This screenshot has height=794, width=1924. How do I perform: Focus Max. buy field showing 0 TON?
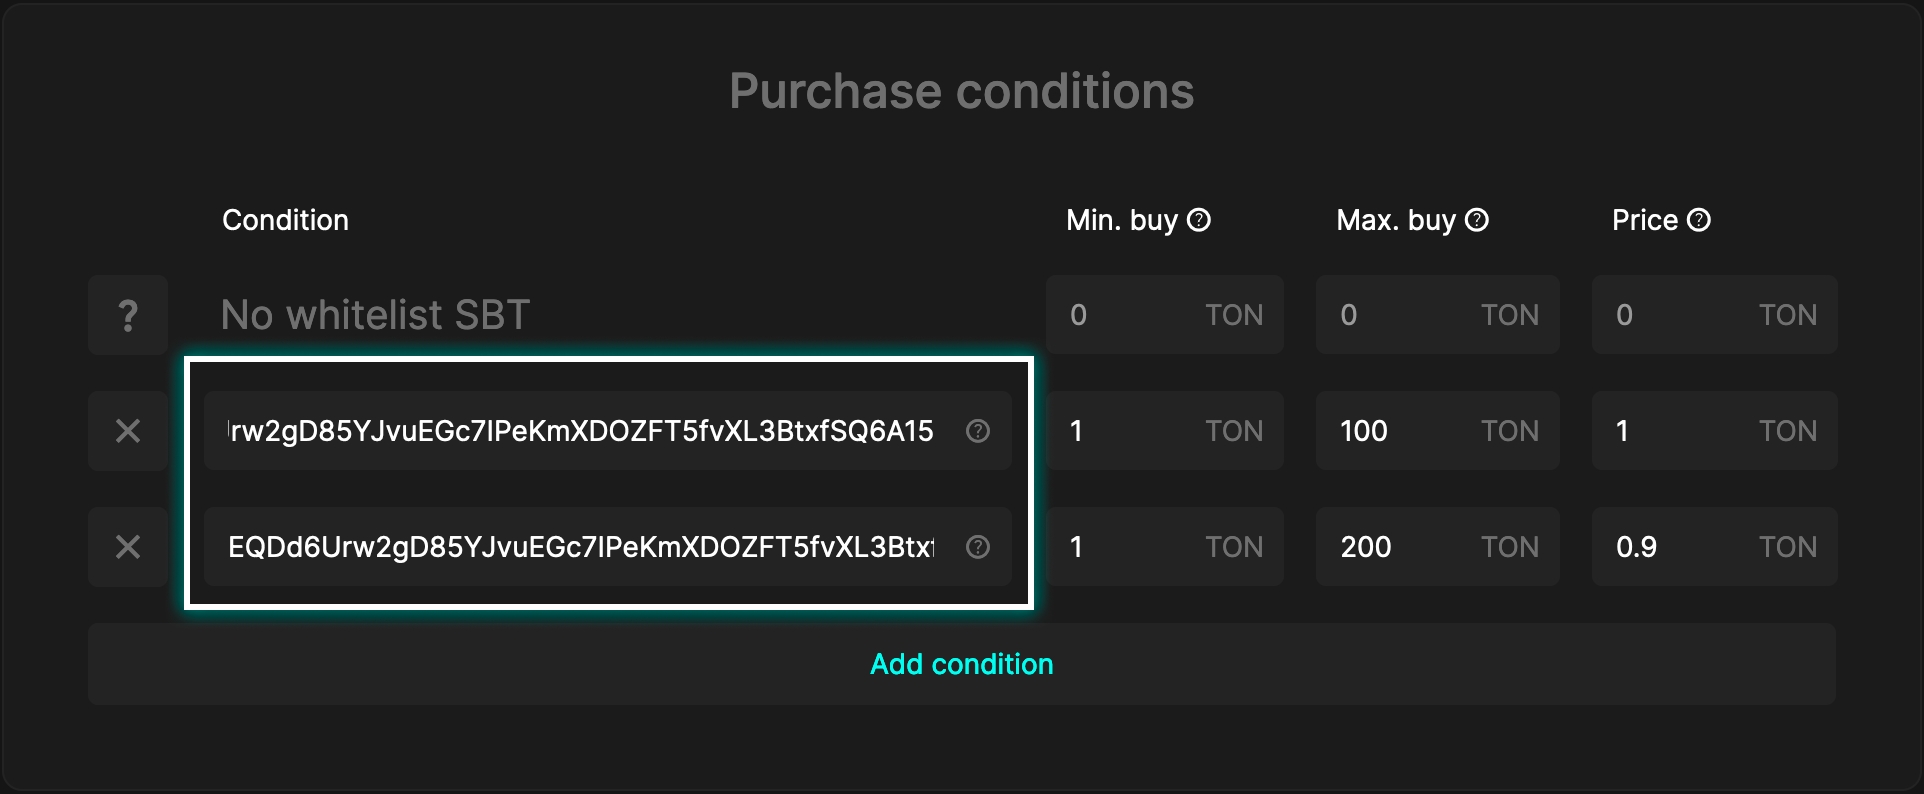[x=1400, y=315]
